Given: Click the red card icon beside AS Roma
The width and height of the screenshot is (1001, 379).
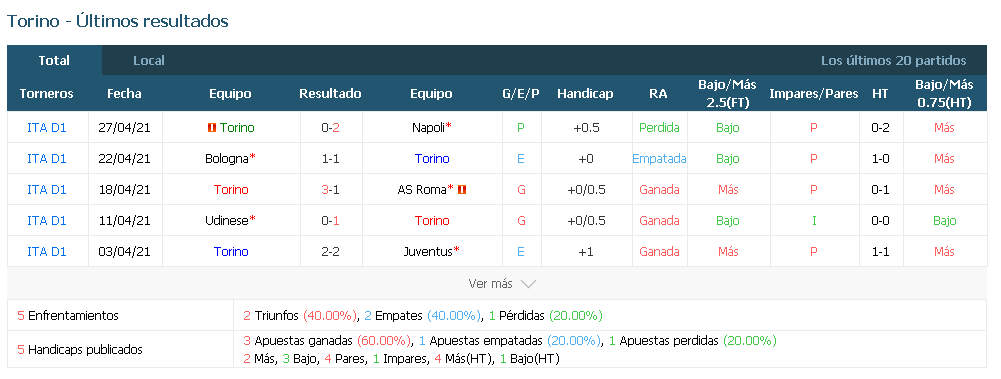Looking at the screenshot, I should point(462,190).
